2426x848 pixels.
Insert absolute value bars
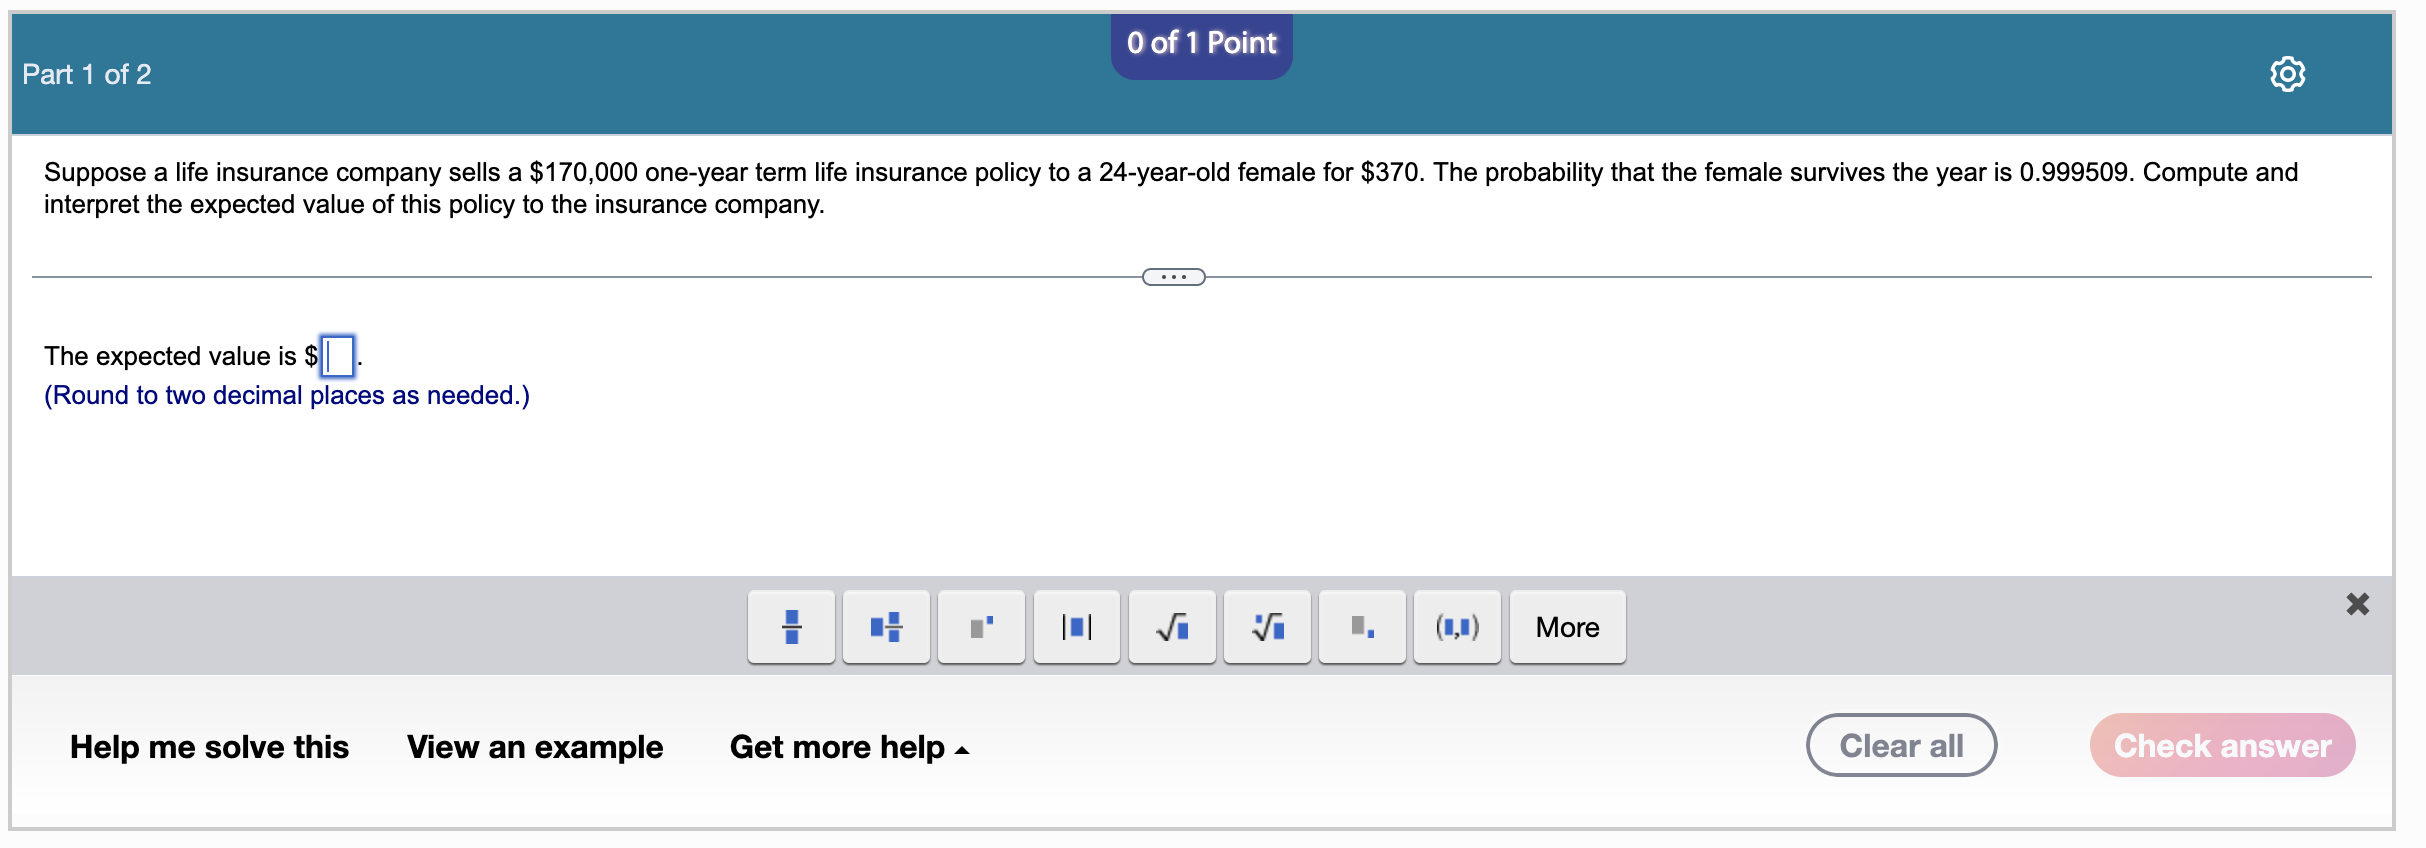(1075, 627)
